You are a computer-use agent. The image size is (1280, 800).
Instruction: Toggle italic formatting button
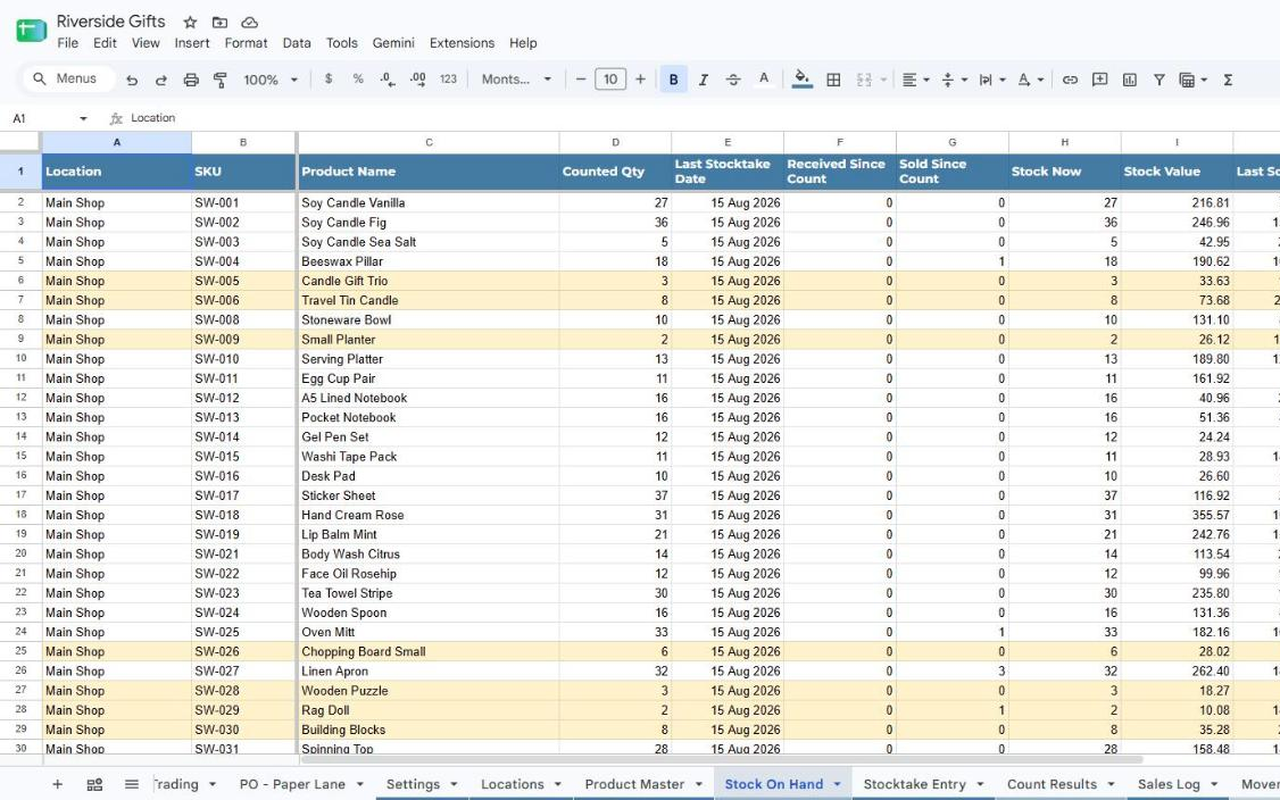[x=703, y=80]
